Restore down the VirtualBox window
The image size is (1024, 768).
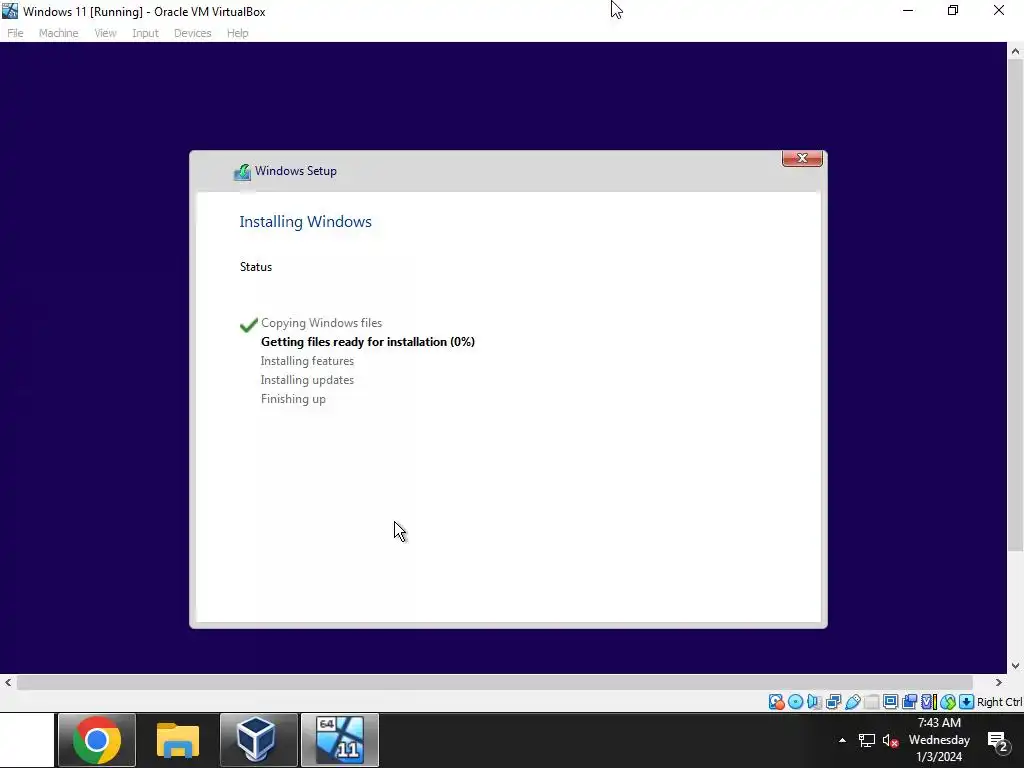(x=953, y=10)
